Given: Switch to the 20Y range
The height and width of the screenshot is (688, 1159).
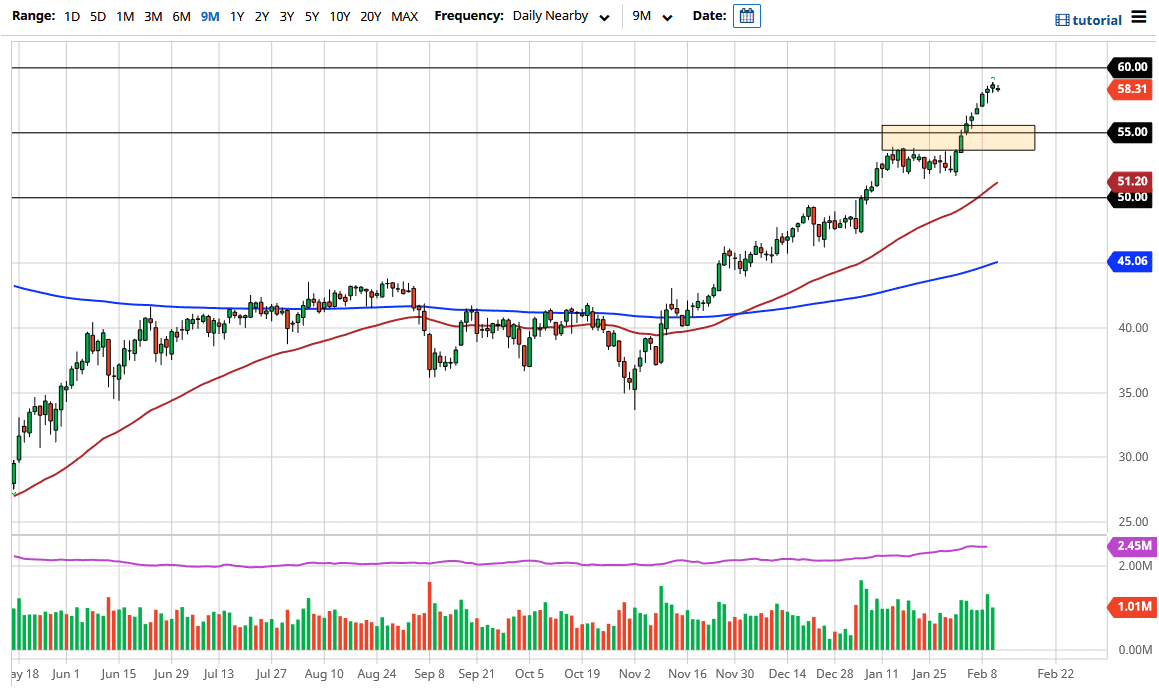Looking at the screenshot, I should click(x=370, y=16).
